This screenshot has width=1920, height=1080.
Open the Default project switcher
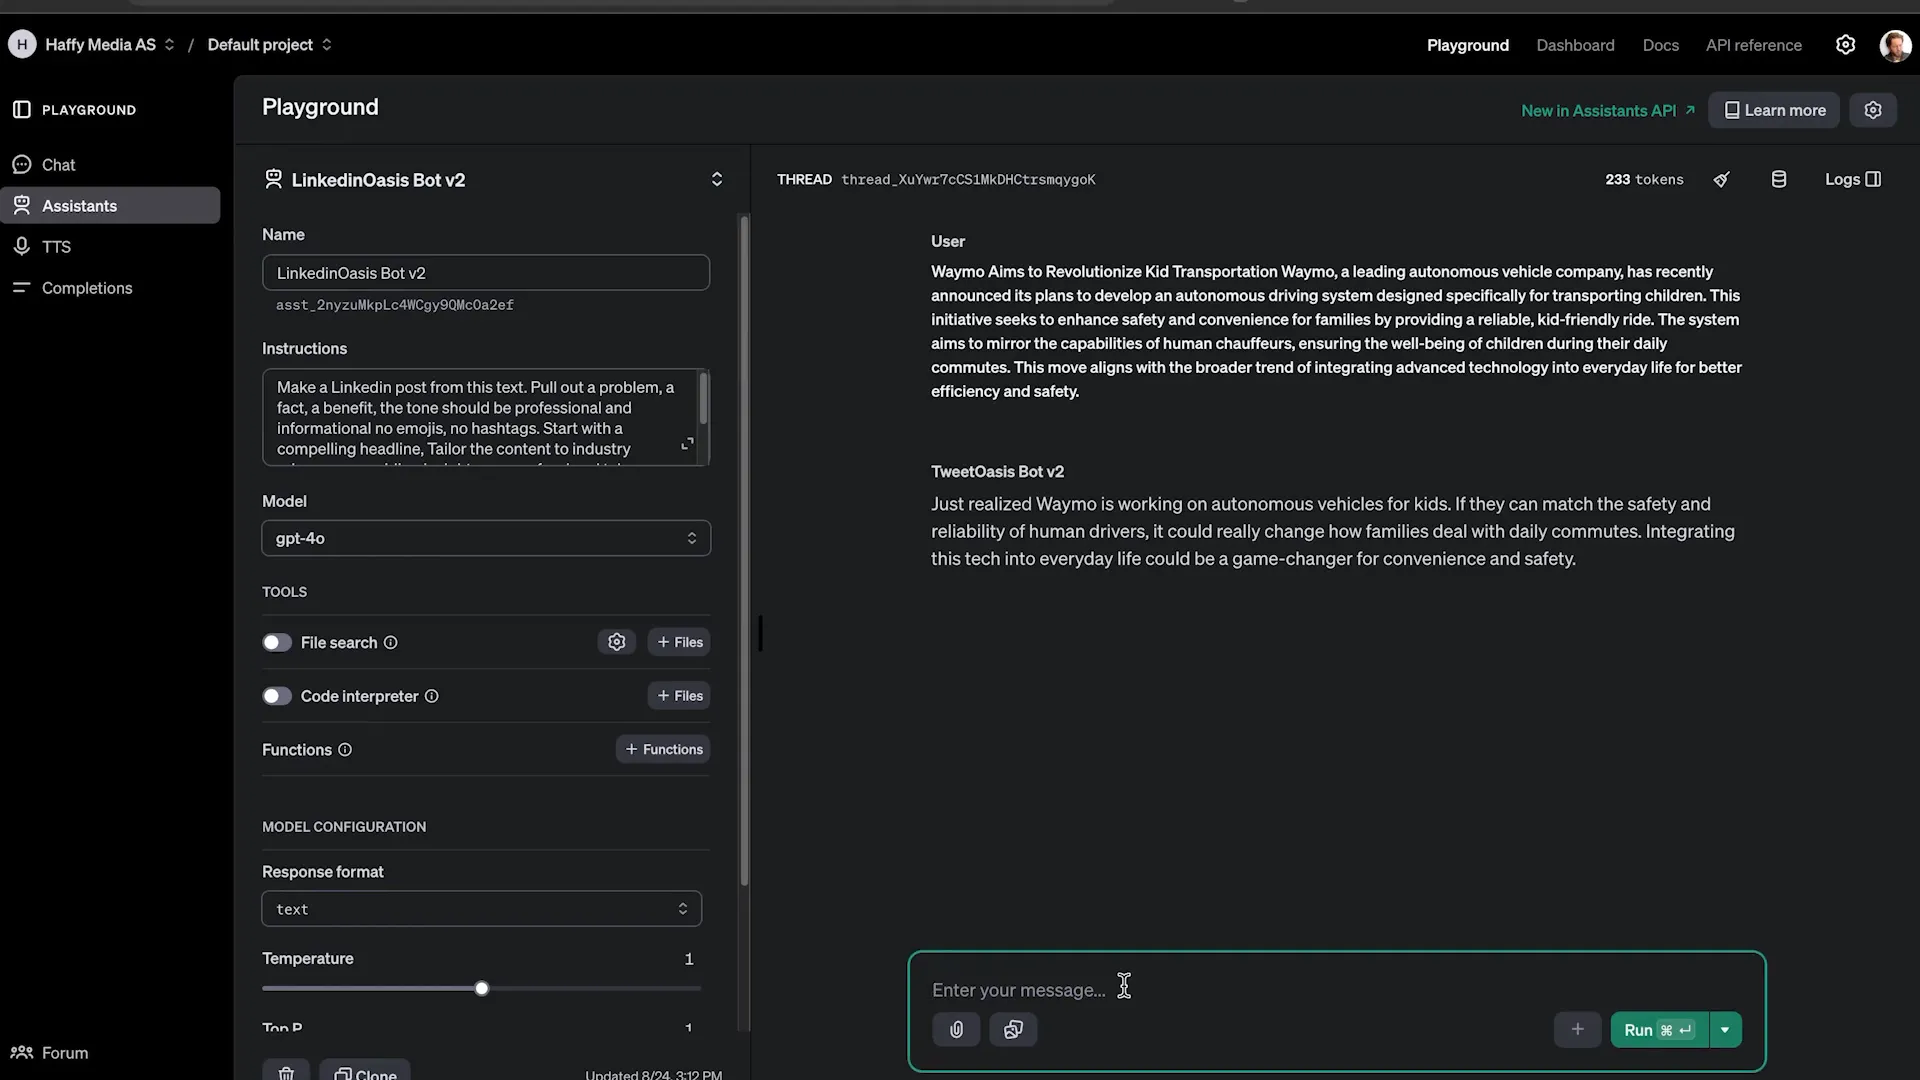270,45
